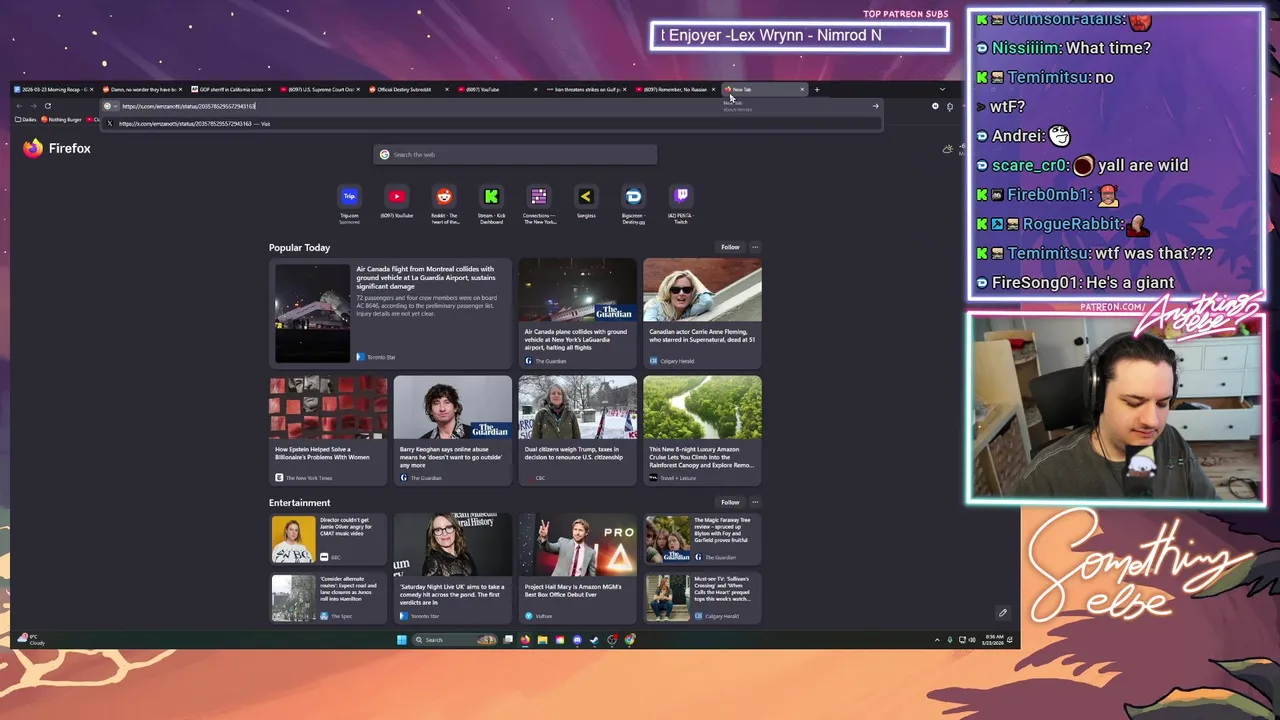Open Firefox from the taskbar

pyautogui.click(x=525, y=640)
